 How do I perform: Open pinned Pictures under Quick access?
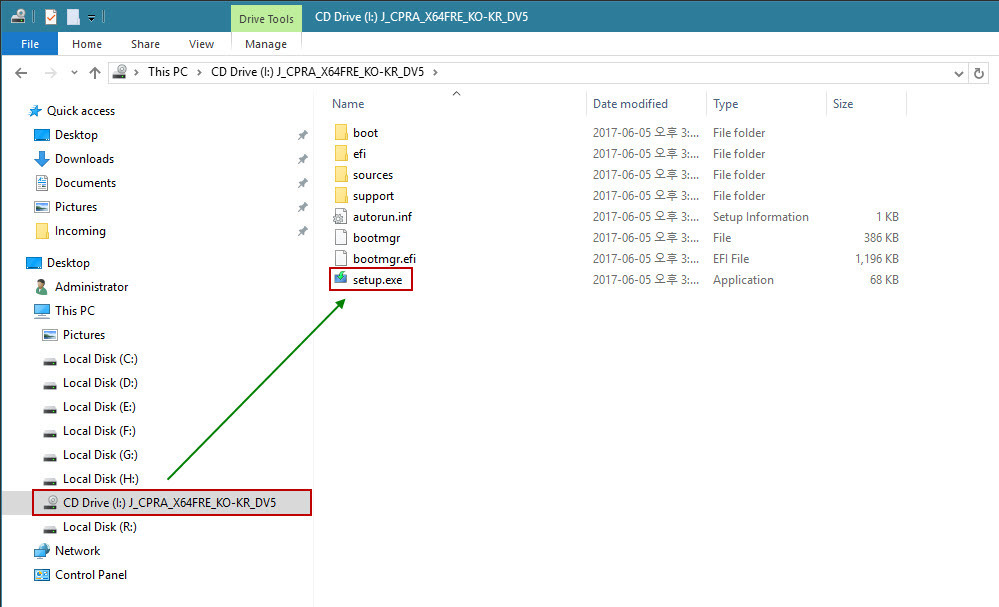pos(76,207)
